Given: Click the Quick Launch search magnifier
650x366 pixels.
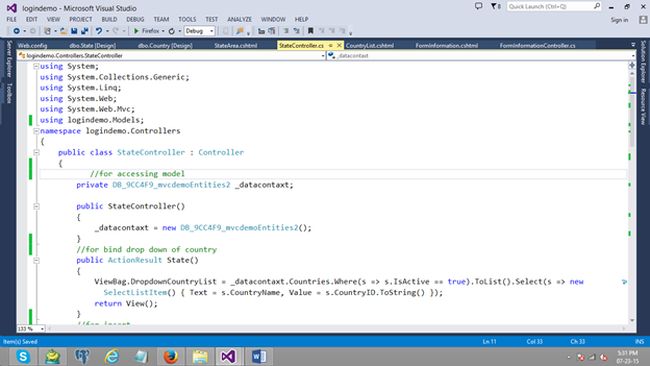Looking at the screenshot, I should point(597,6).
